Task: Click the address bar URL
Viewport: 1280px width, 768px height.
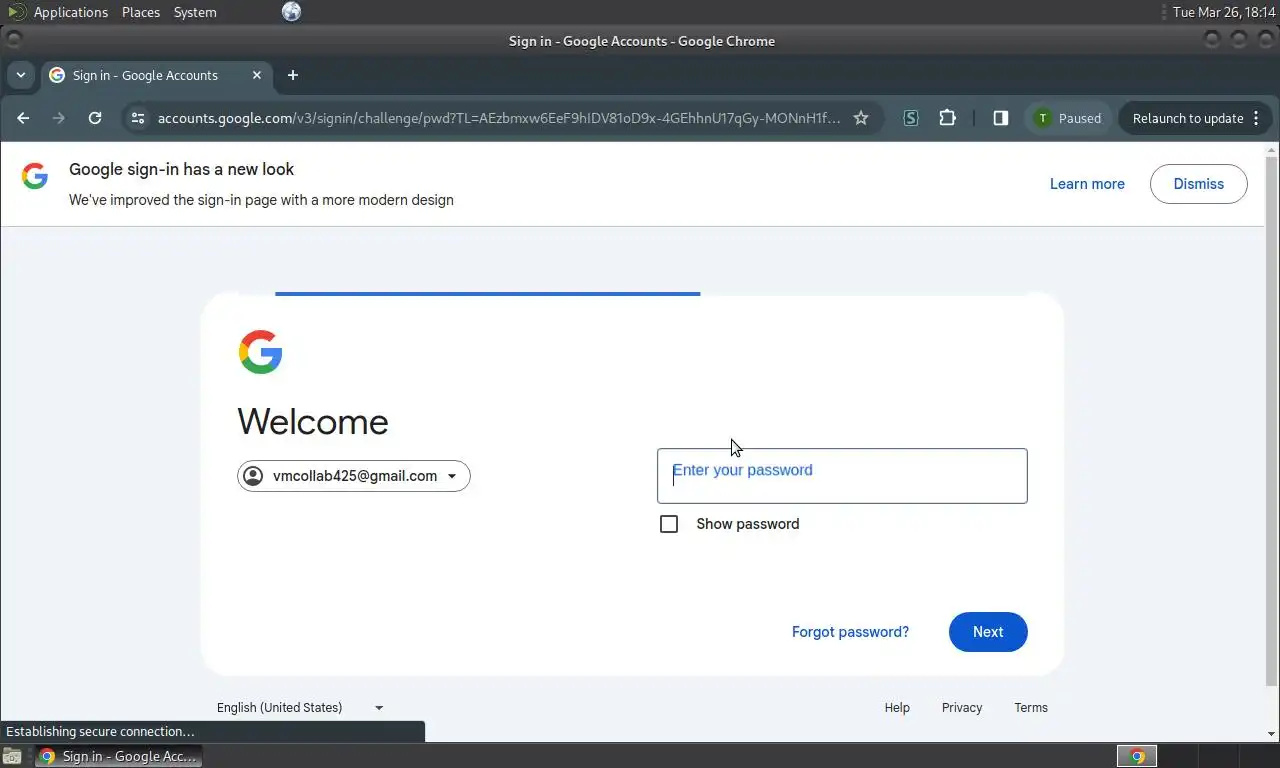Action: tap(499, 118)
